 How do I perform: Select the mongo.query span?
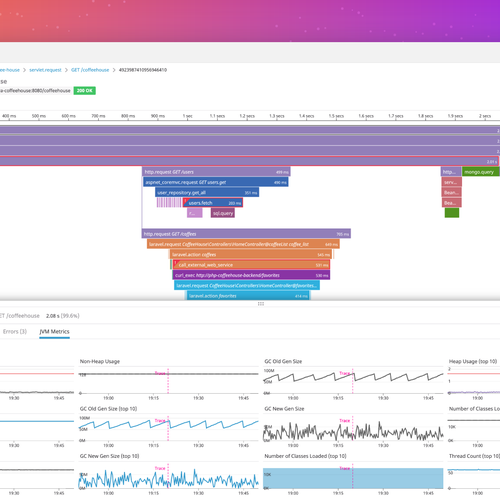click(480, 172)
